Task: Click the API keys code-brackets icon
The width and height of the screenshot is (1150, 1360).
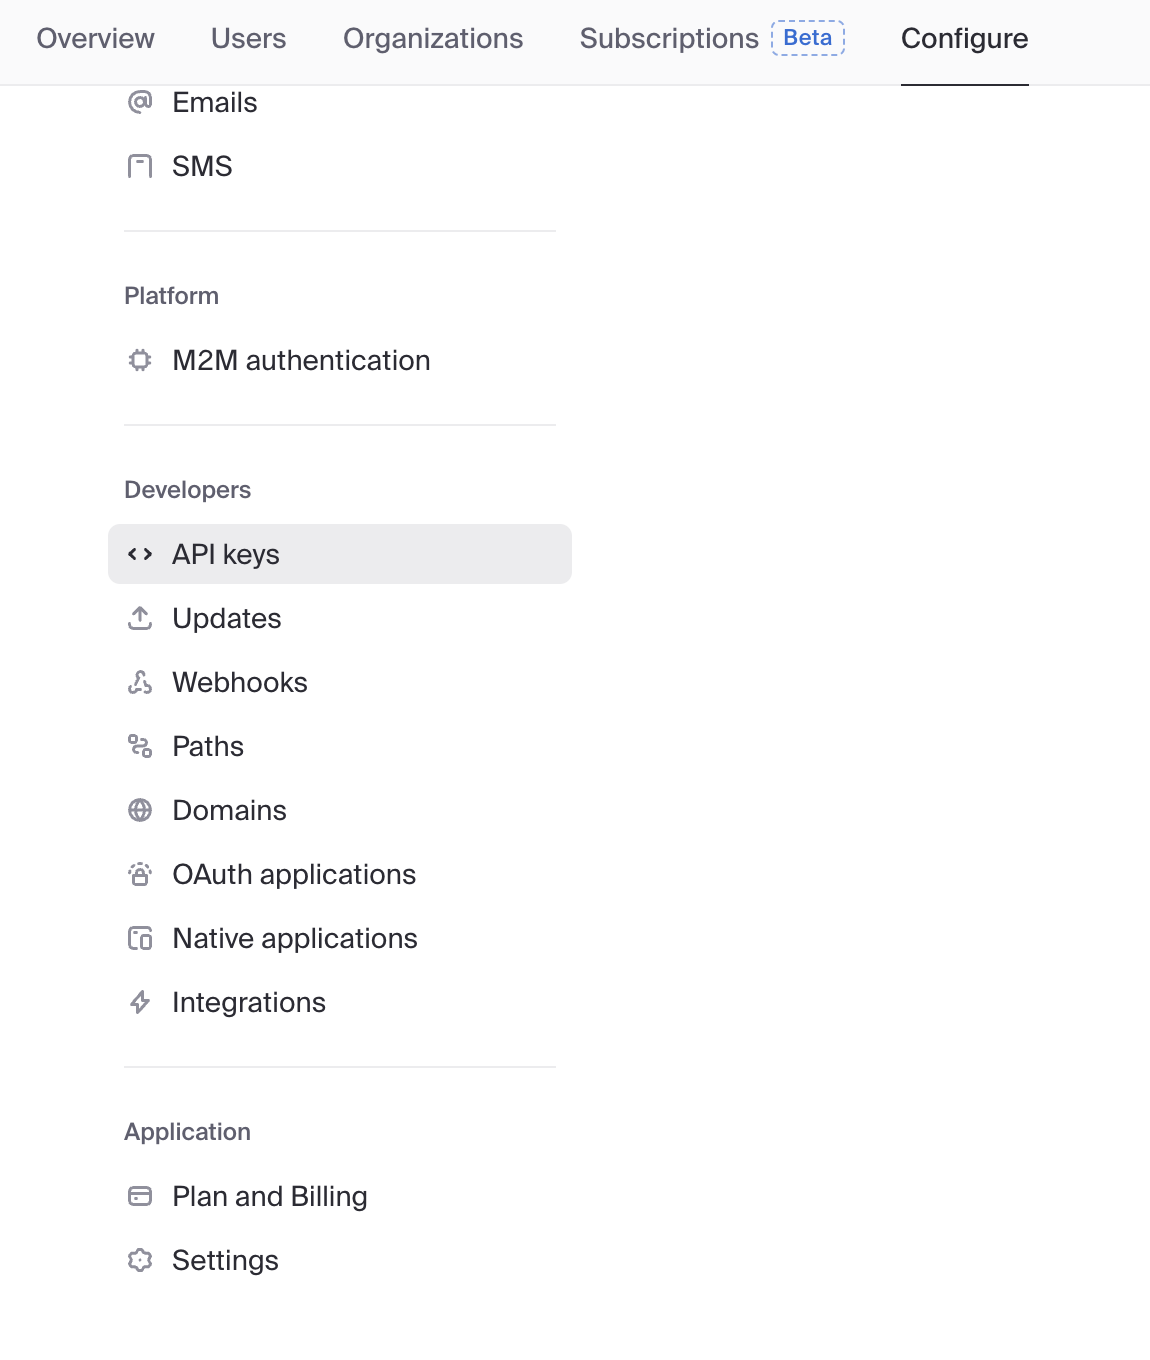Action: click(140, 554)
